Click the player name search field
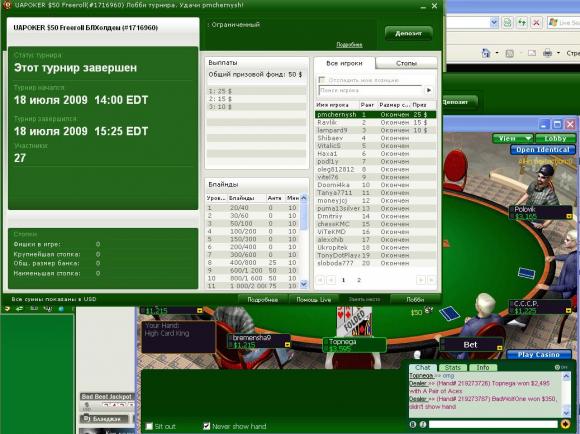The image size is (580, 434). tap(370, 90)
